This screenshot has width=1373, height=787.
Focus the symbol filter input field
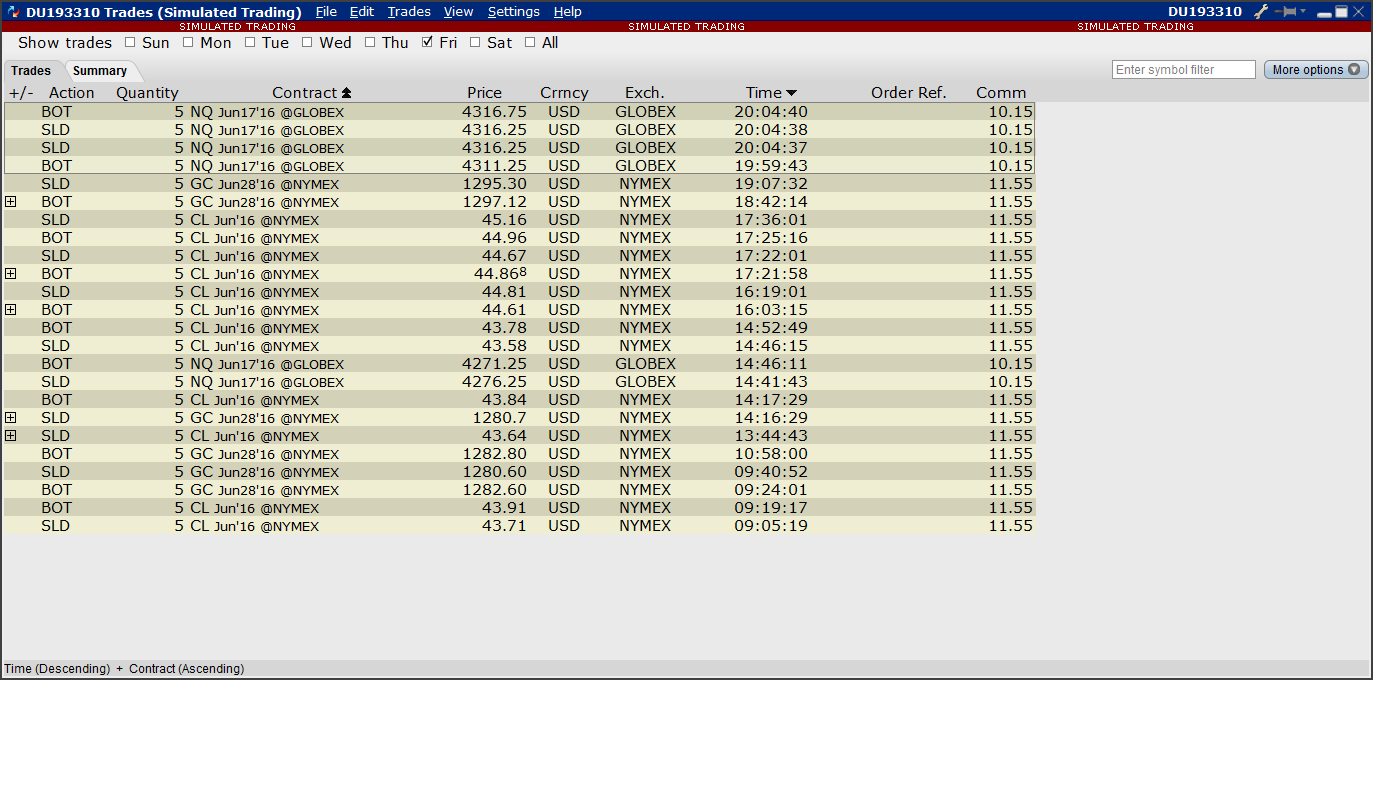click(1184, 70)
